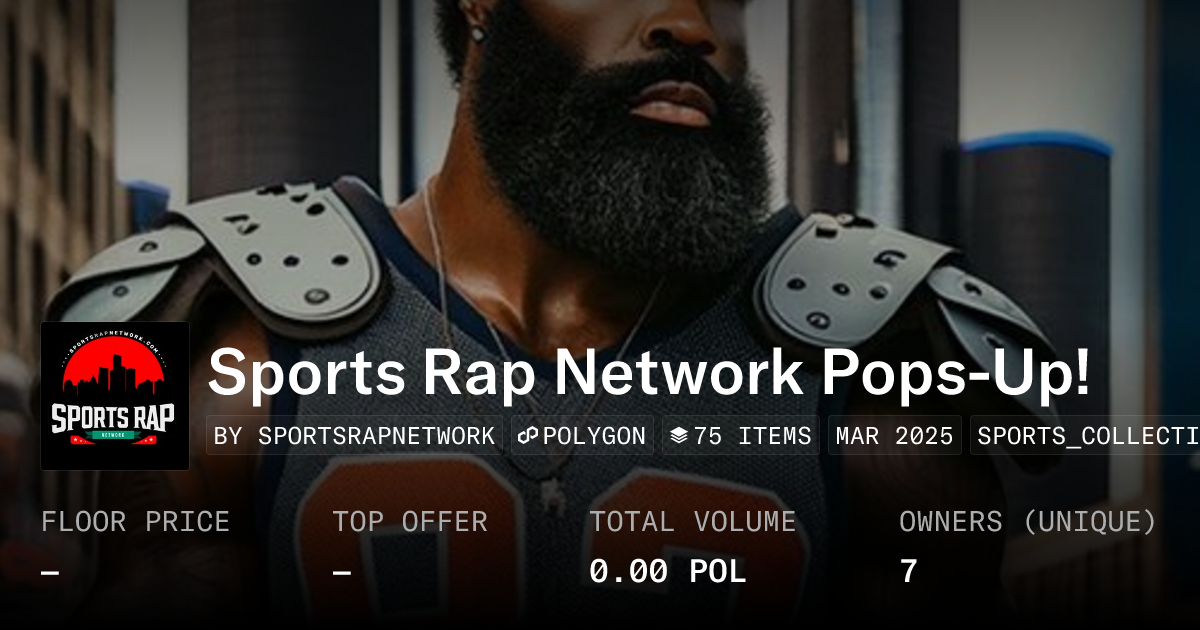This screenshot has height=630, width=1200.
Task: Click the TOP OFFER label
Action: 410,522
